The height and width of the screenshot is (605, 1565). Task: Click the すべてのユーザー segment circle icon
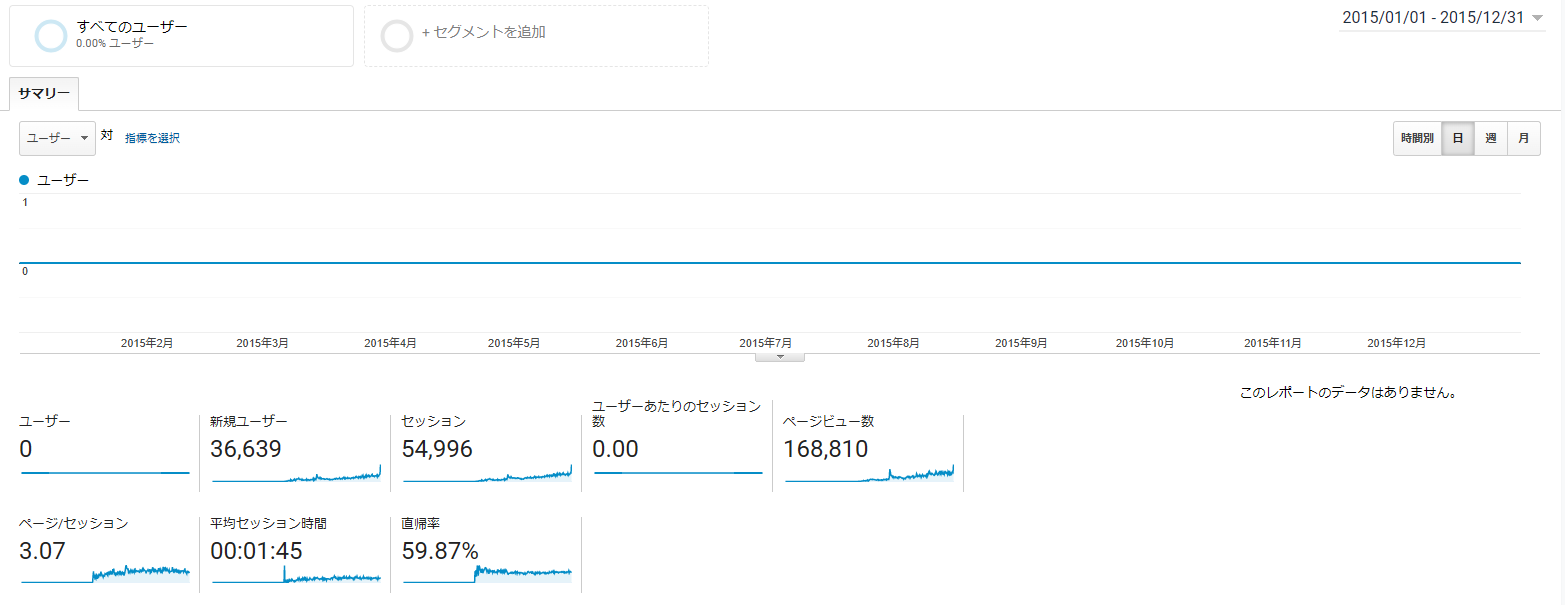coord(50,36)
